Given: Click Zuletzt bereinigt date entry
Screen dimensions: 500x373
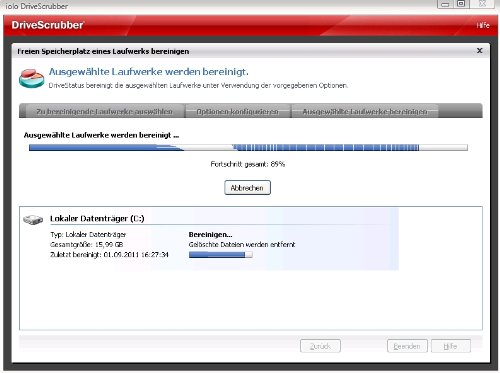Looking at the screenshot, I should tap(109, 255).
